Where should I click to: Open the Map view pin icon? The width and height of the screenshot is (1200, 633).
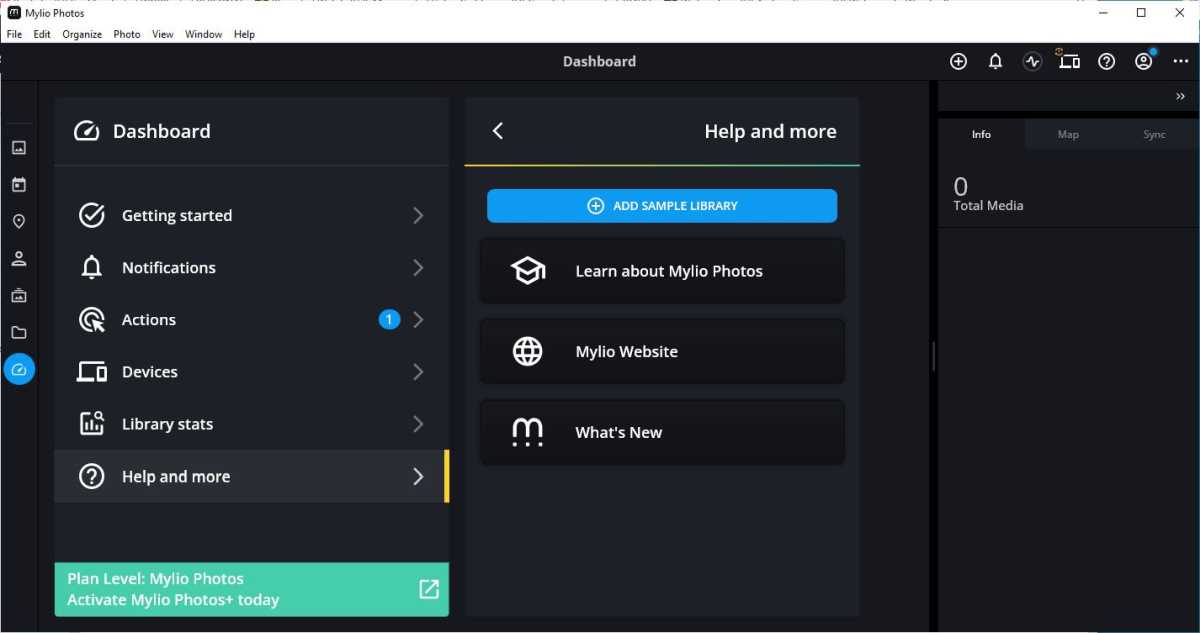pos(18,222)
